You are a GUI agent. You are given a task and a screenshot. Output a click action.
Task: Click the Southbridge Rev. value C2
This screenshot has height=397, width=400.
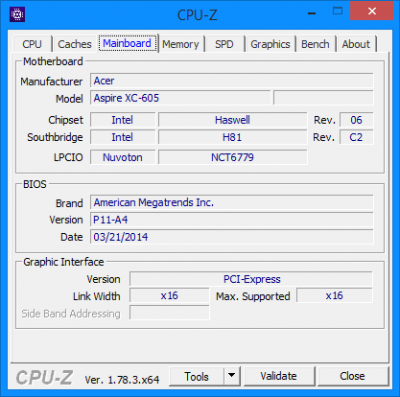356,137
